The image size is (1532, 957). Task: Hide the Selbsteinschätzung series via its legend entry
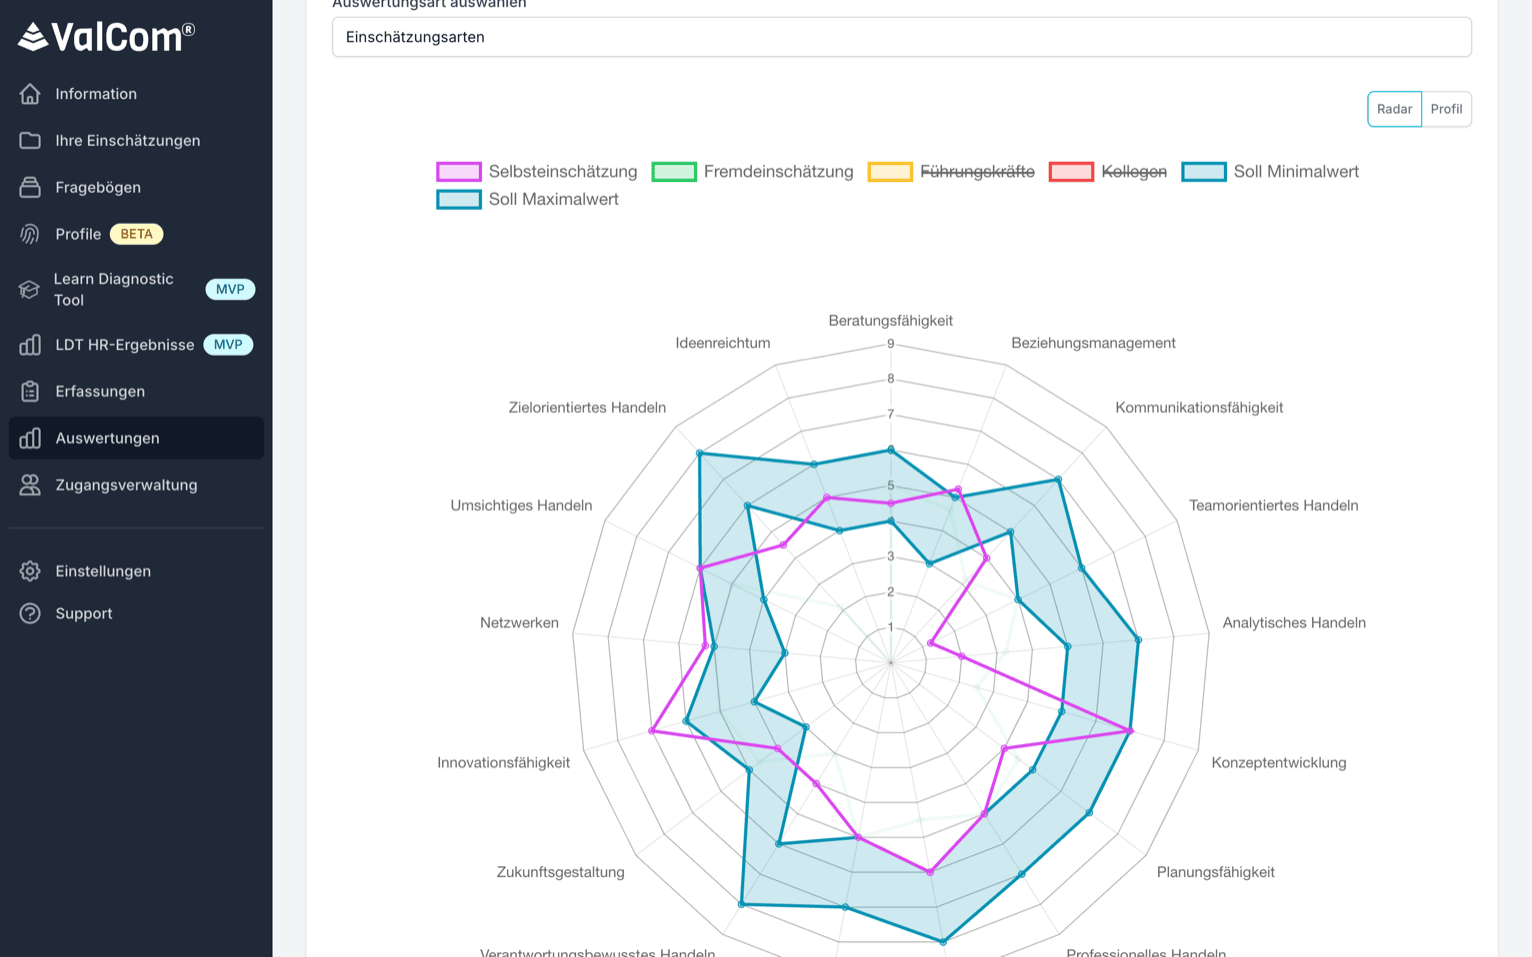pyautogui.click(x=562, y=171)
